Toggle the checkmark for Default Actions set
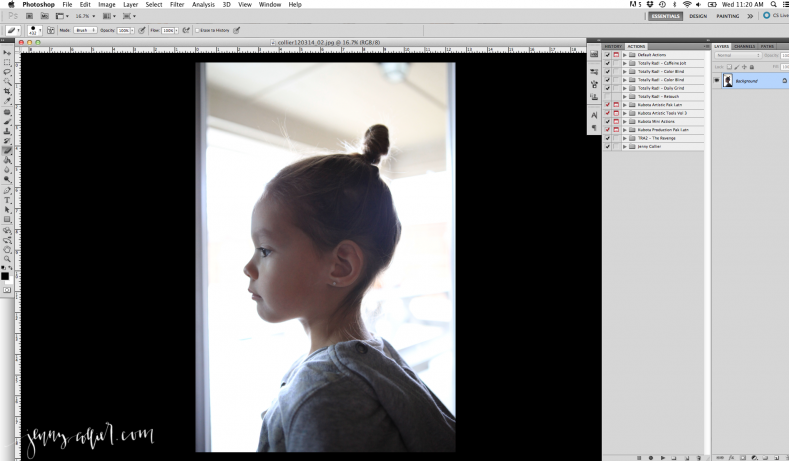Image resolution: width=789 pixels, height=461 pixels. (607, 54)
